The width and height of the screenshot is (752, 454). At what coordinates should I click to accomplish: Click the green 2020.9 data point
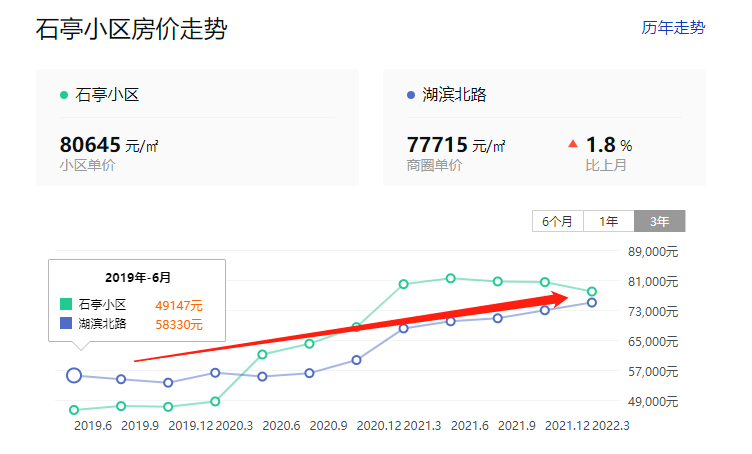[x=309, y=344]
